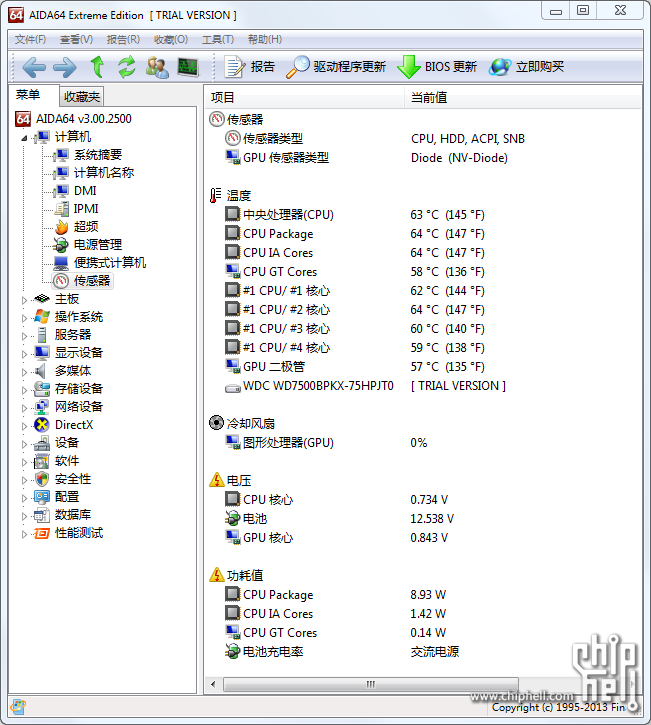The image size is (651, 725).
Task: Click the 报告 report toolbar button
Action: (x=250, y=67)
